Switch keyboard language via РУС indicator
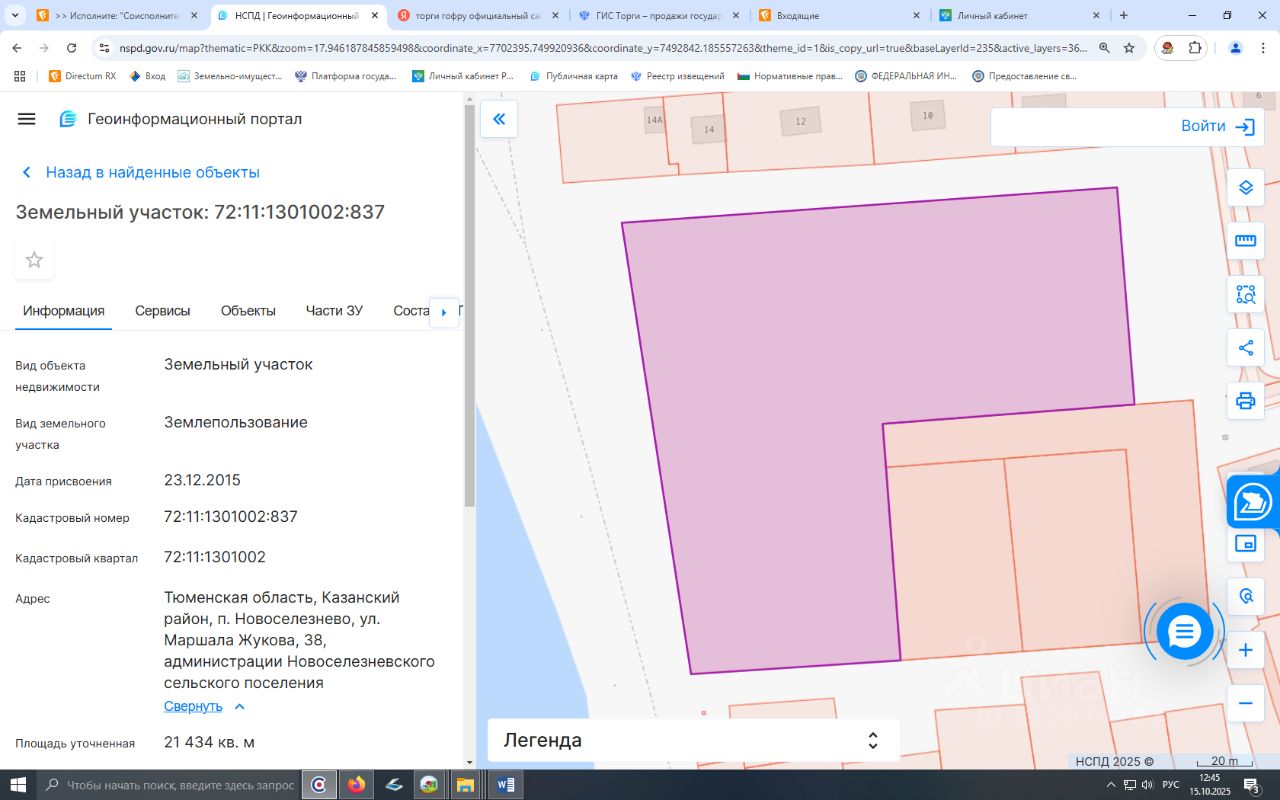The height and width of the screenshot is (800, 1280). click(x=1171, y=785)
